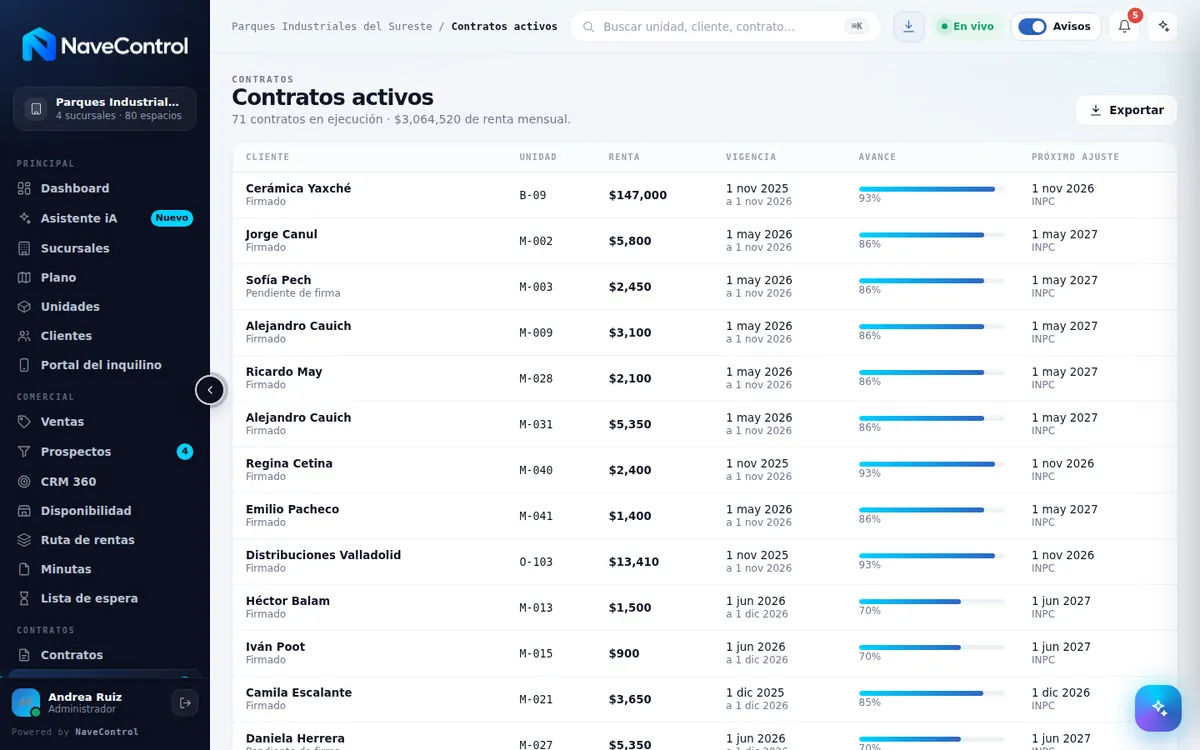Click unit cell B-09
This screenshot has height=750, width=1200.
point(533,196)
